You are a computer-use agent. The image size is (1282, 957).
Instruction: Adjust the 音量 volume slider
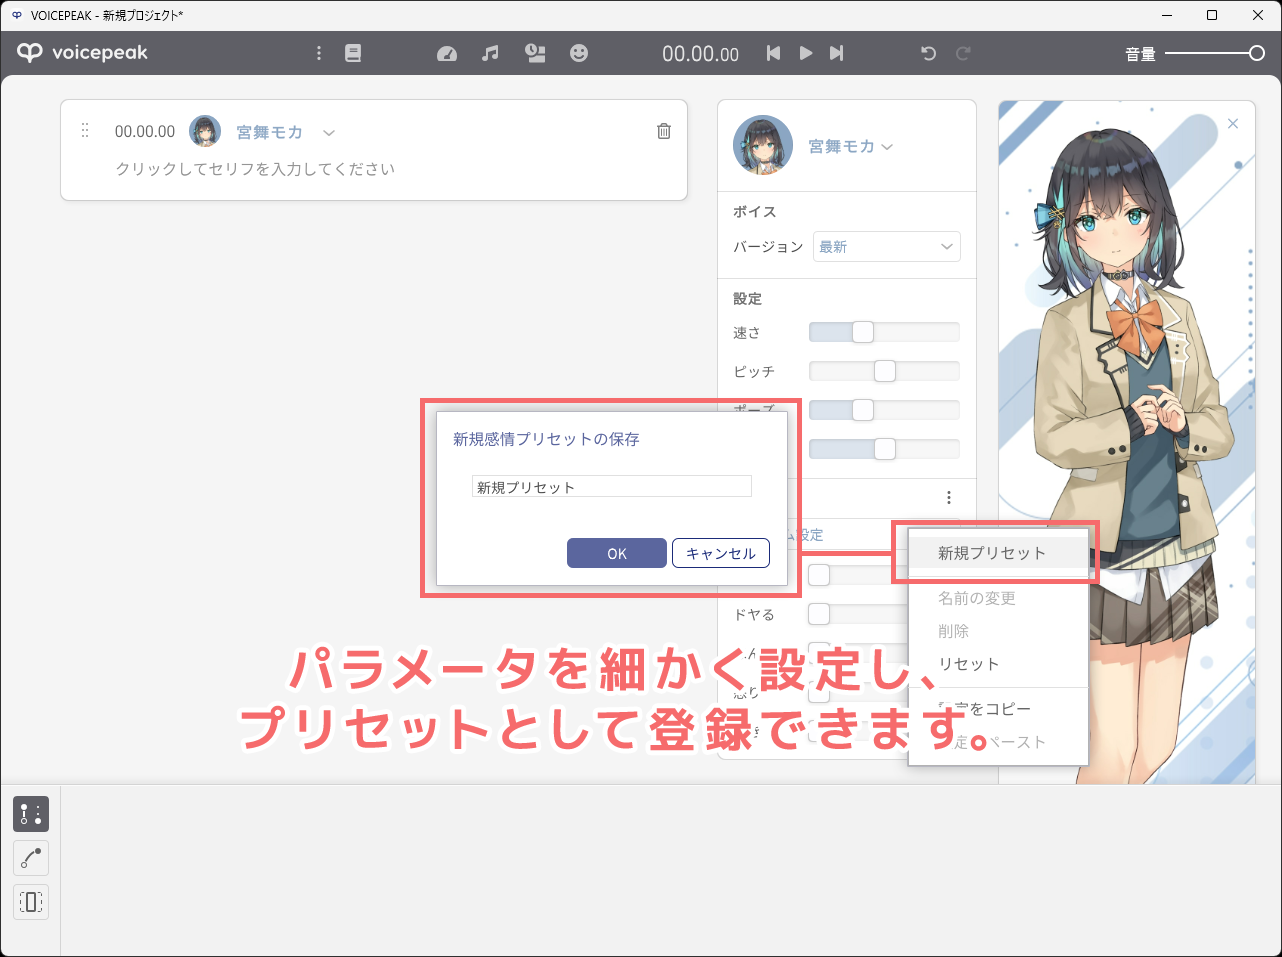(x=1215, y=53)
